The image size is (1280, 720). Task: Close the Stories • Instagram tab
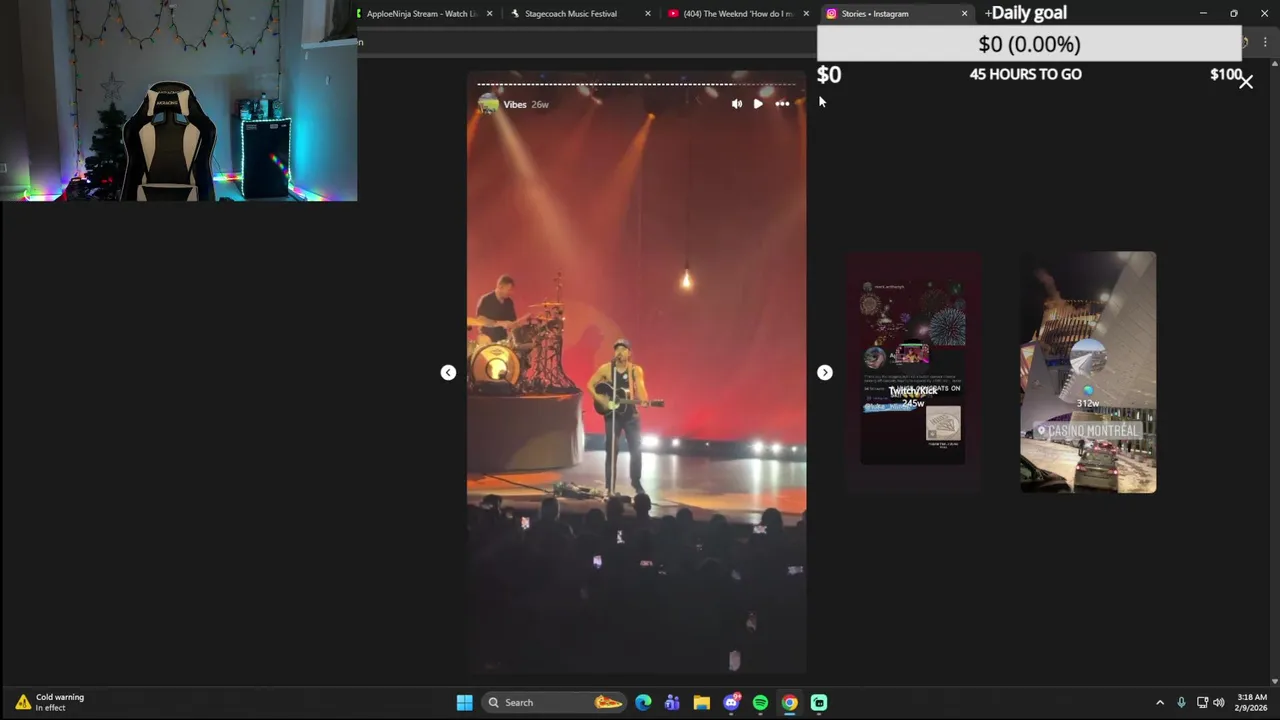tap(964, 14)
